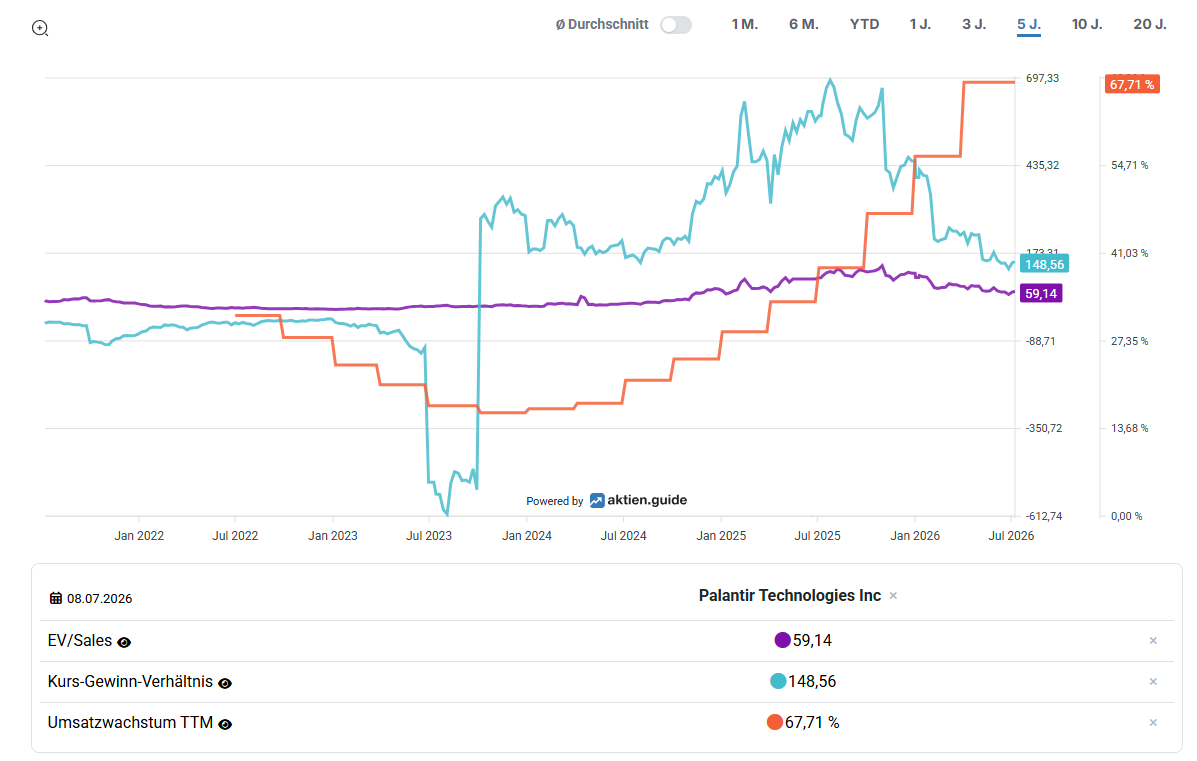The width and height of the screenshot is (1197, 761).
Task: Hide the EV/Sales line via eye icon
Action: pos(124,643)
